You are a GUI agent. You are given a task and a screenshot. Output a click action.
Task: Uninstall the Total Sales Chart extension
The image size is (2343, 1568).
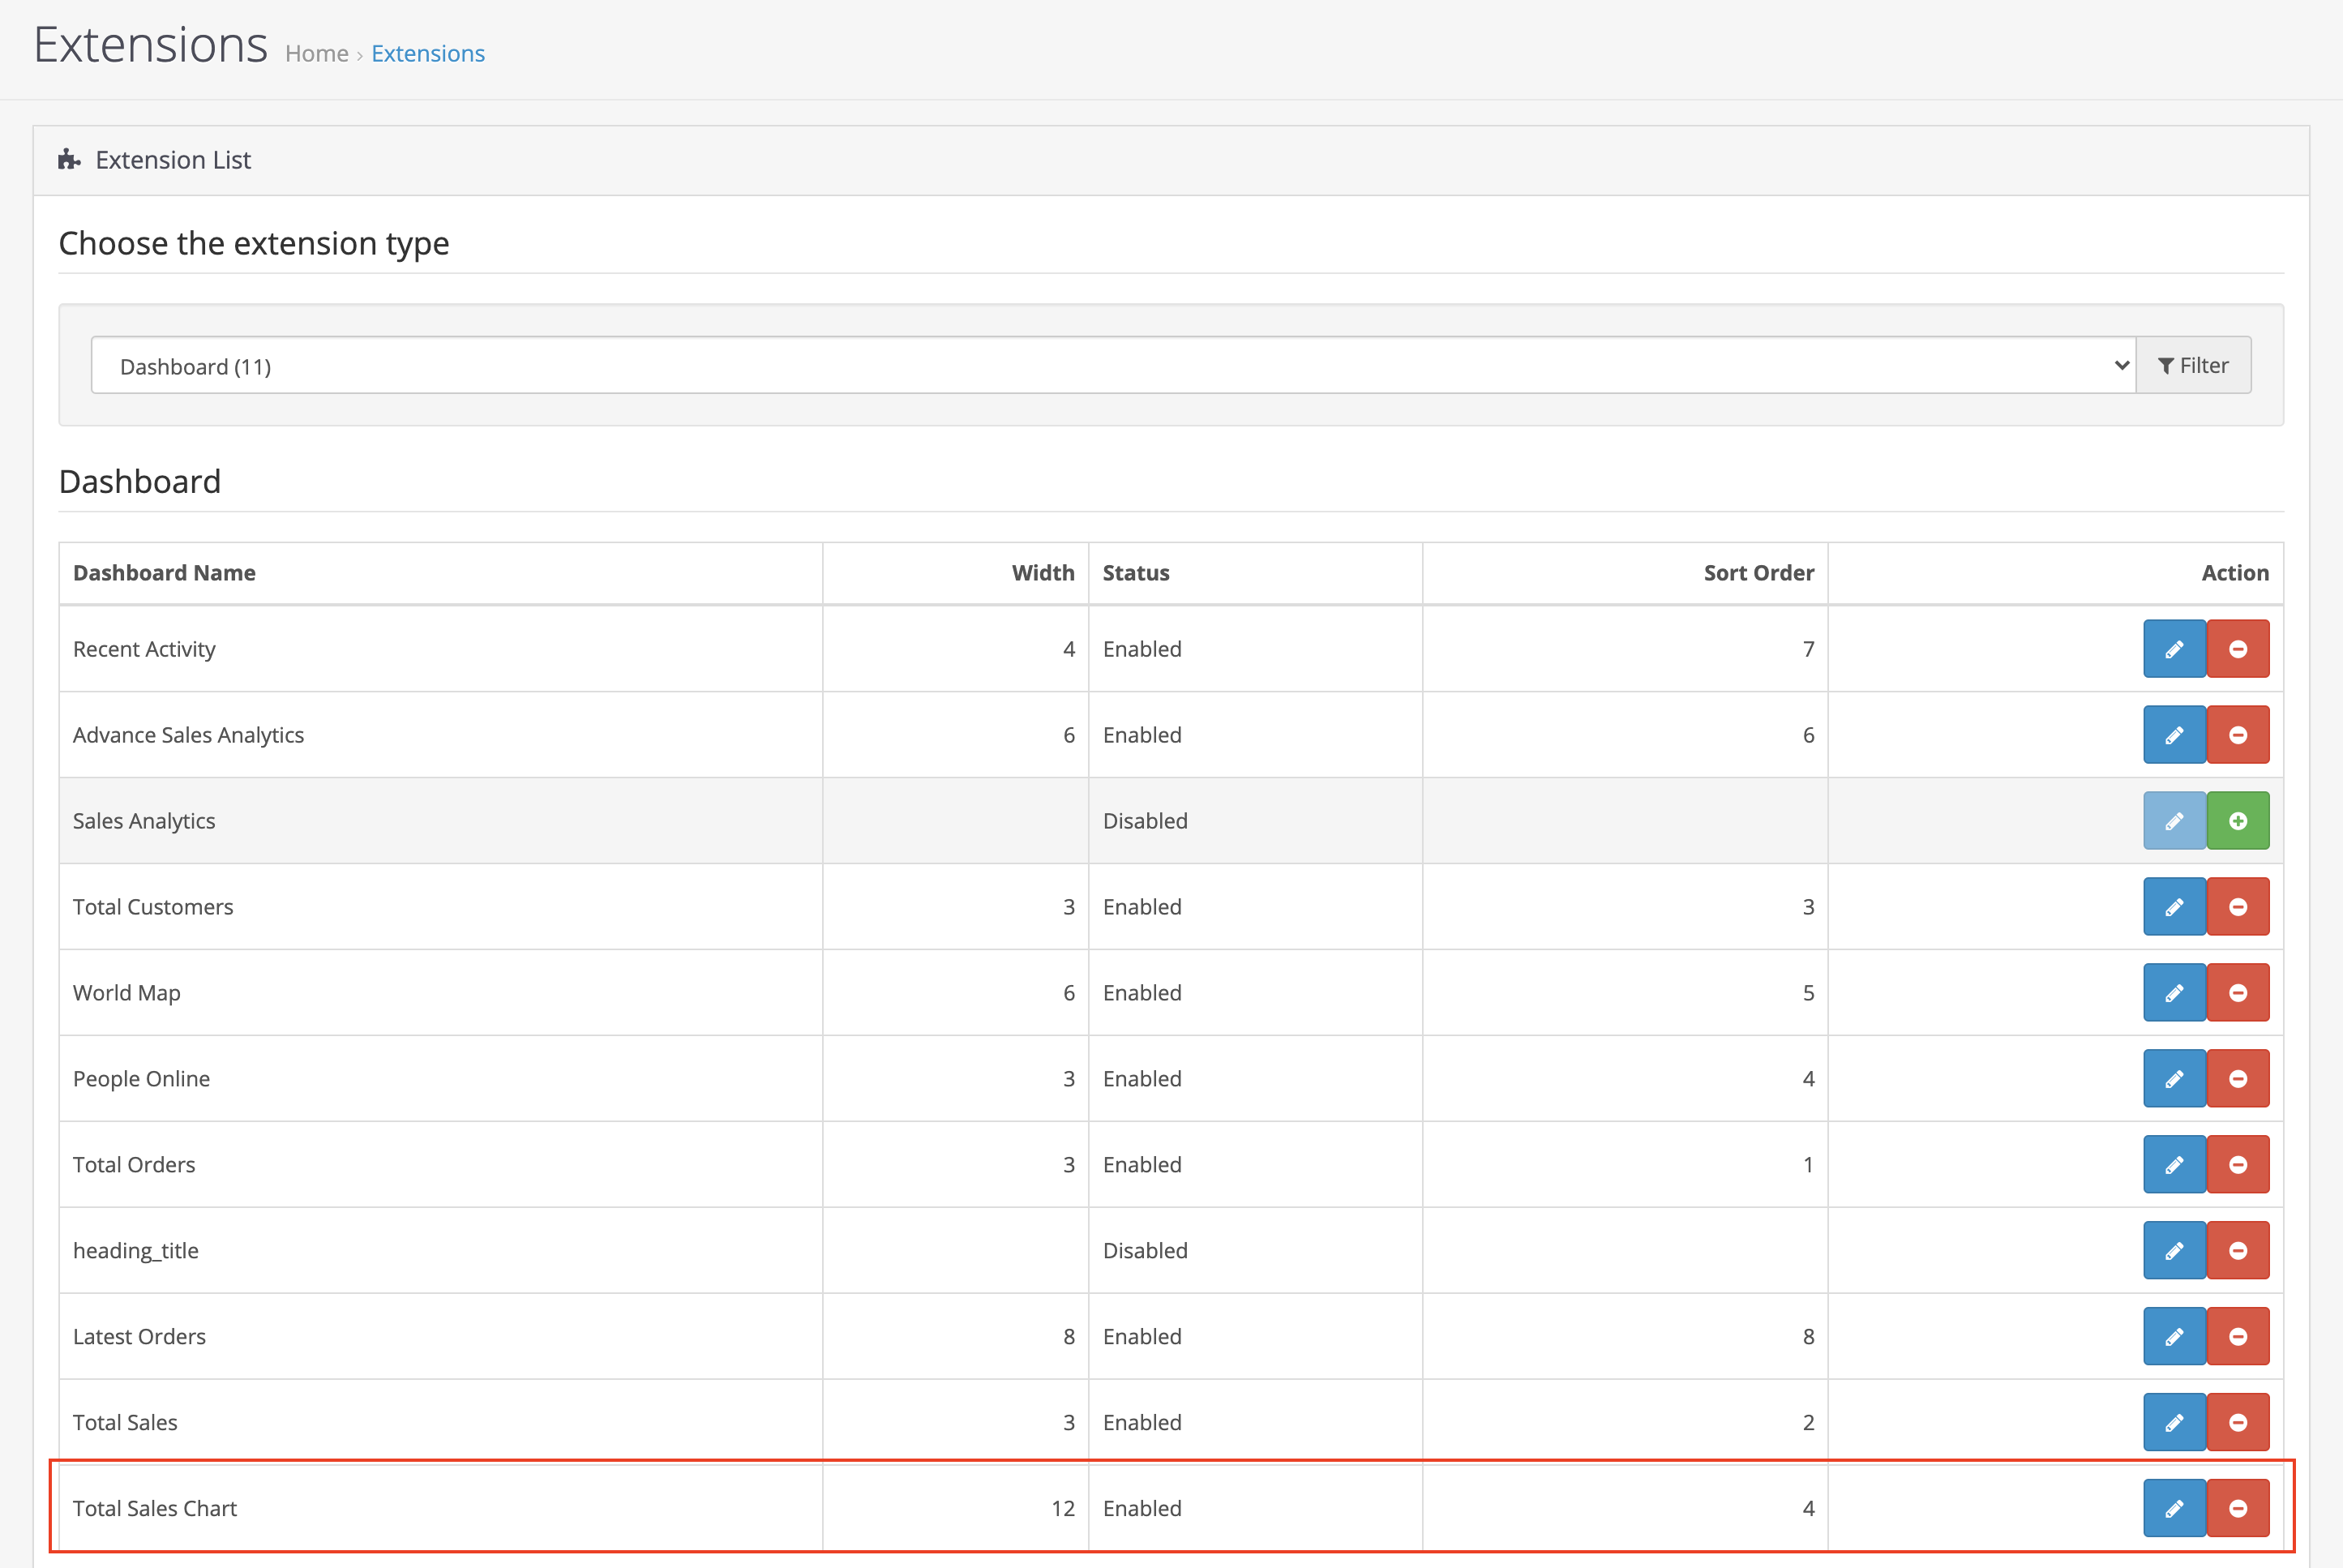click(2237, 1508)
